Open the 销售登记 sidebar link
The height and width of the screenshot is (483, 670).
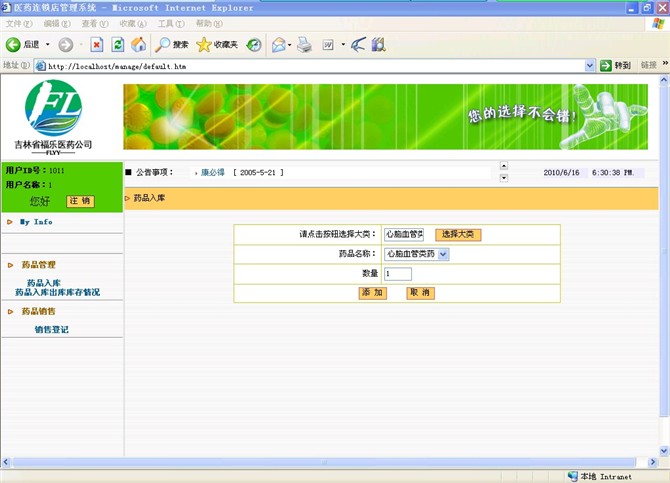pyautogui.click(x=51, y=329)
